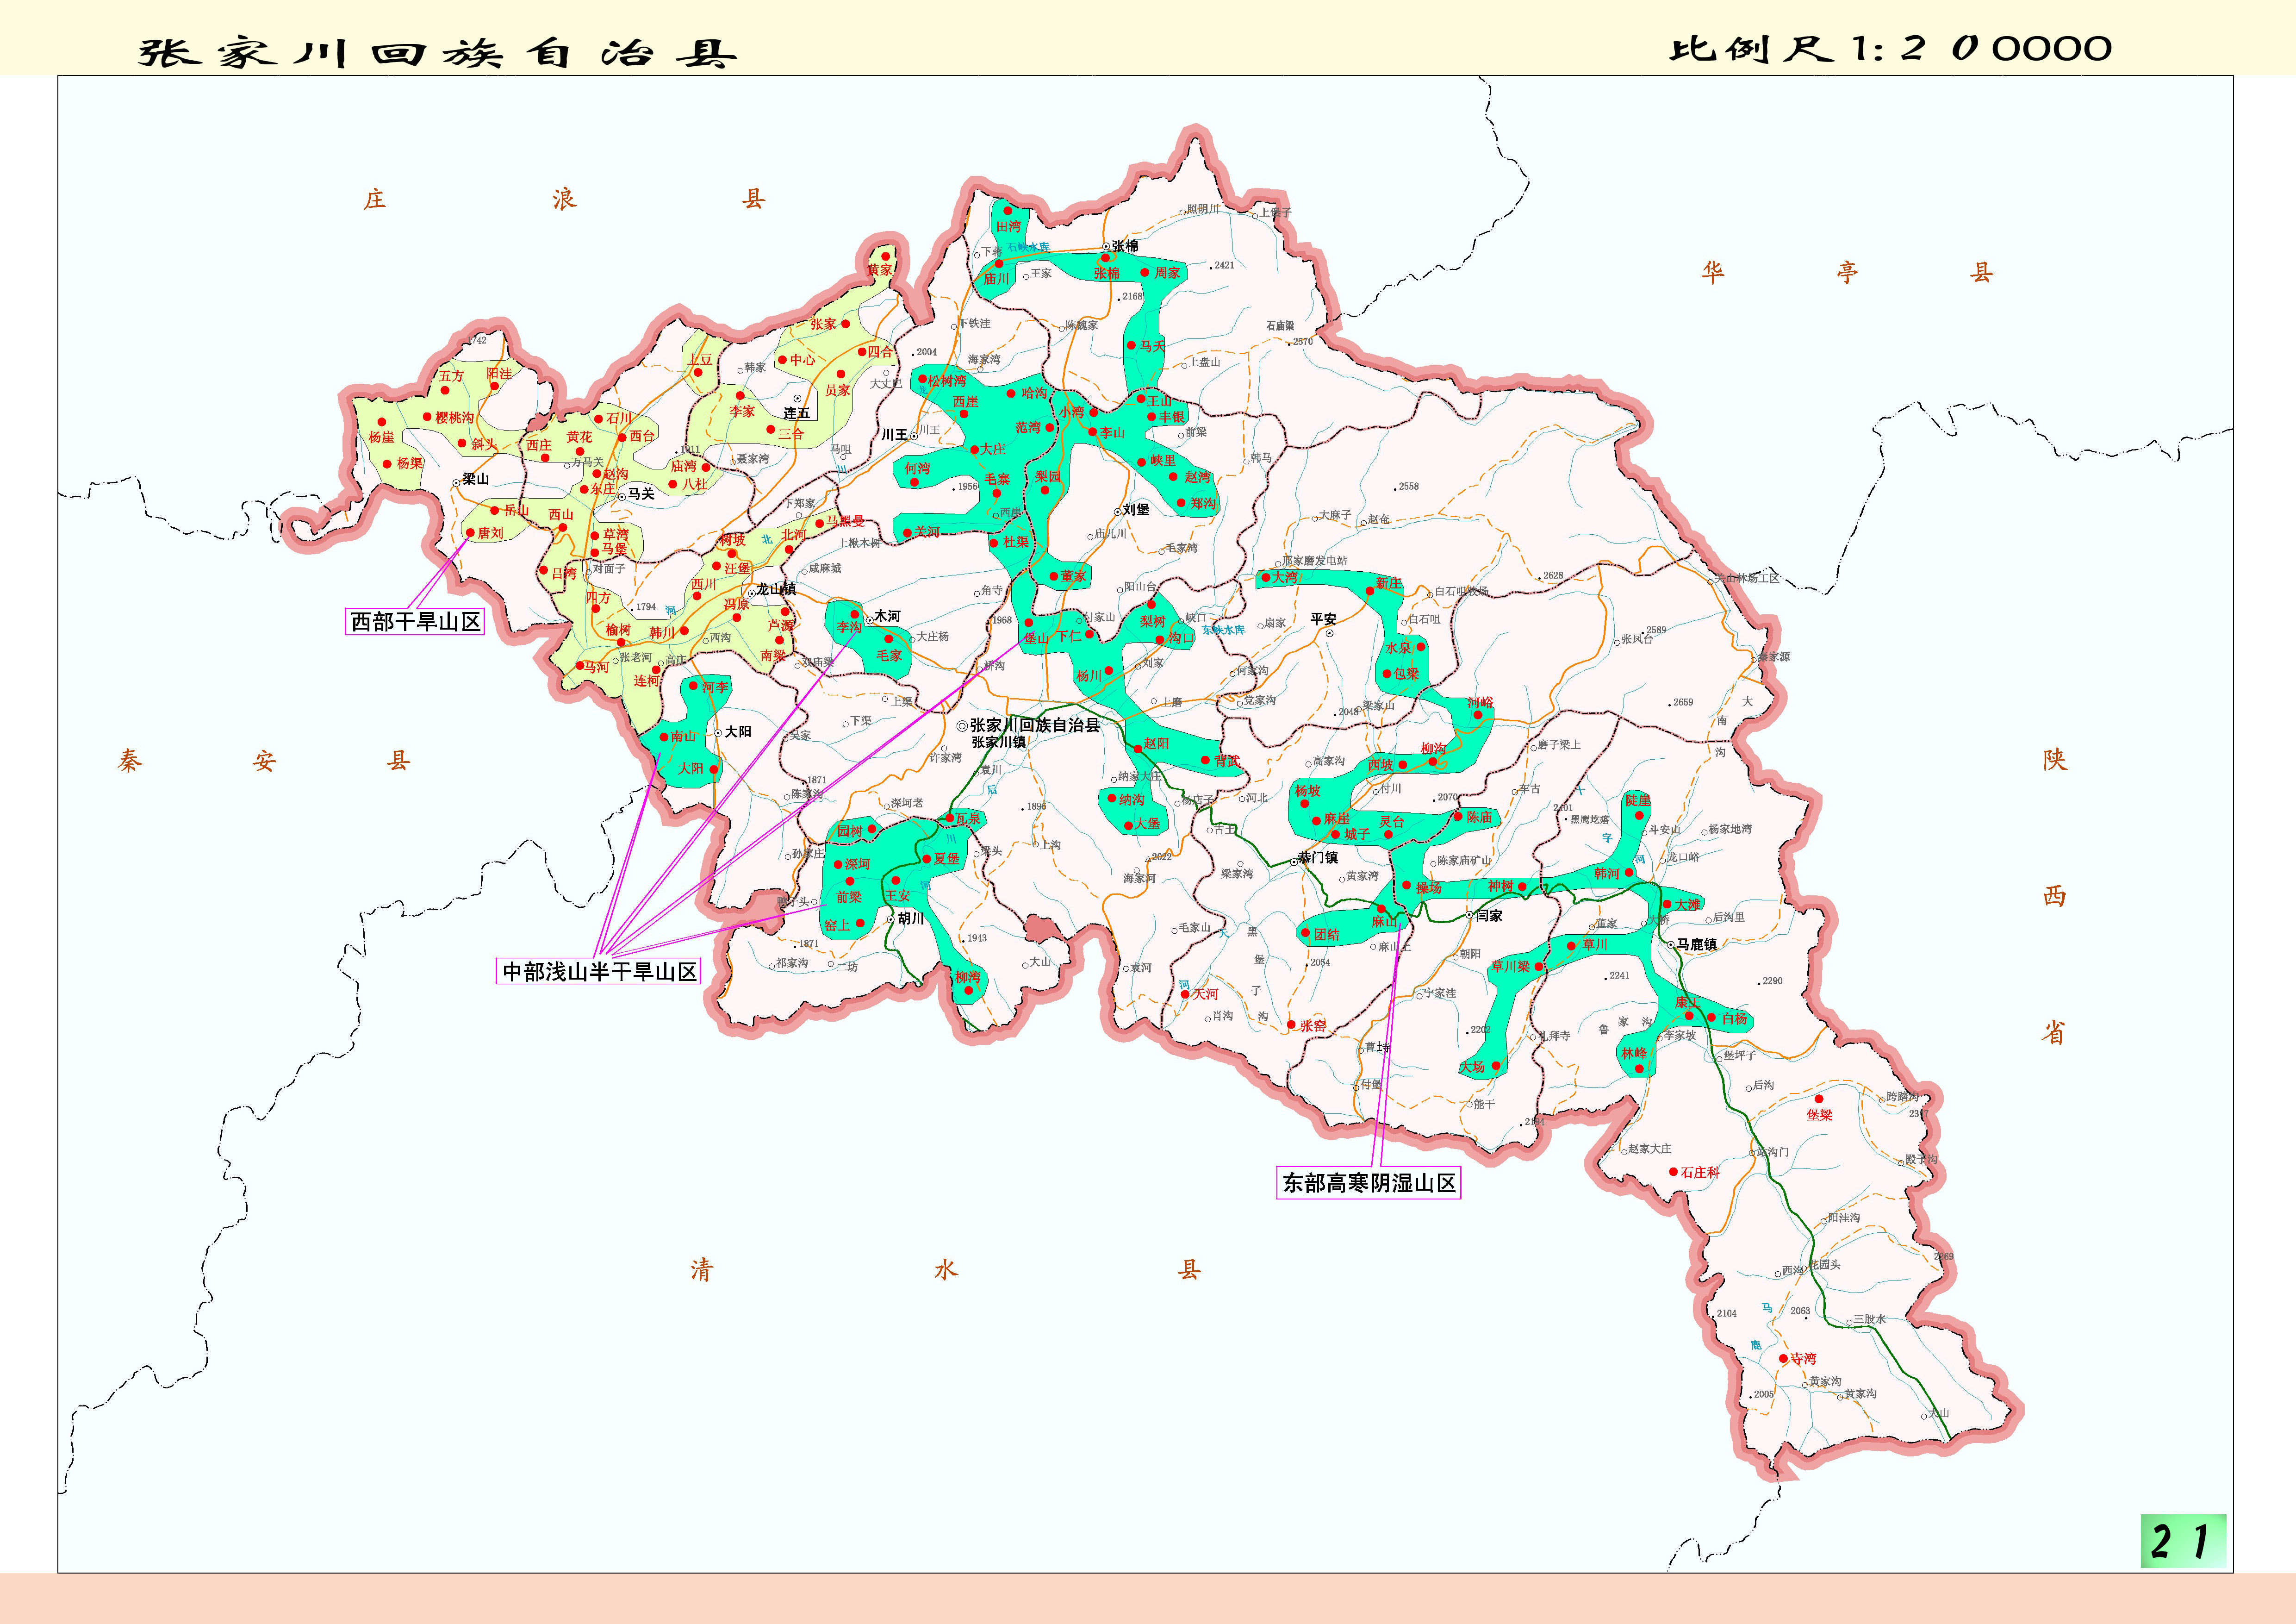The width and height of the screenshot is (2296, 1624).
Task: Click the red 马黑曼 village label
Action: [x=845, y=521]
